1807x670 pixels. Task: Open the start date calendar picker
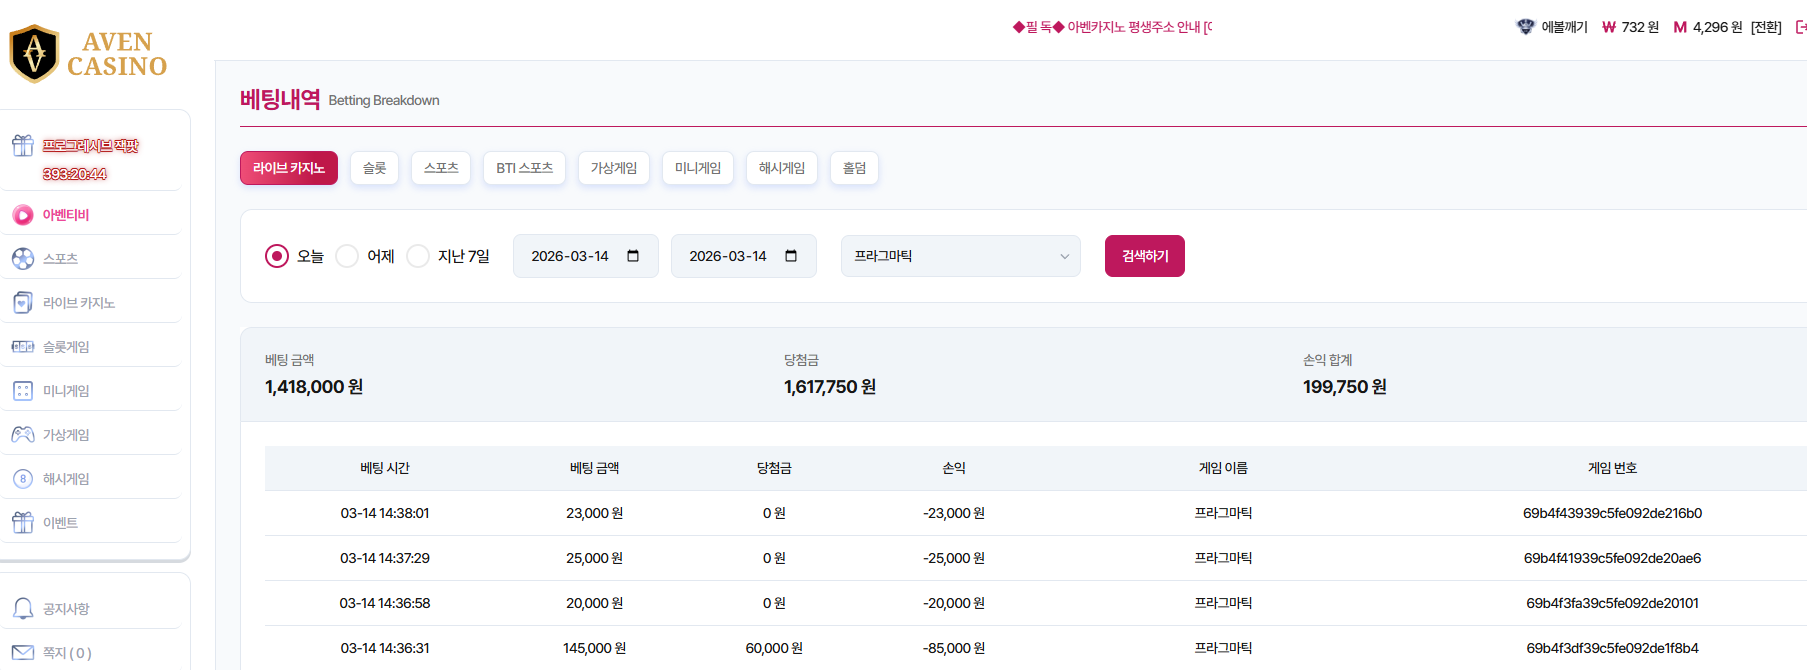click(x=633, y=256)
